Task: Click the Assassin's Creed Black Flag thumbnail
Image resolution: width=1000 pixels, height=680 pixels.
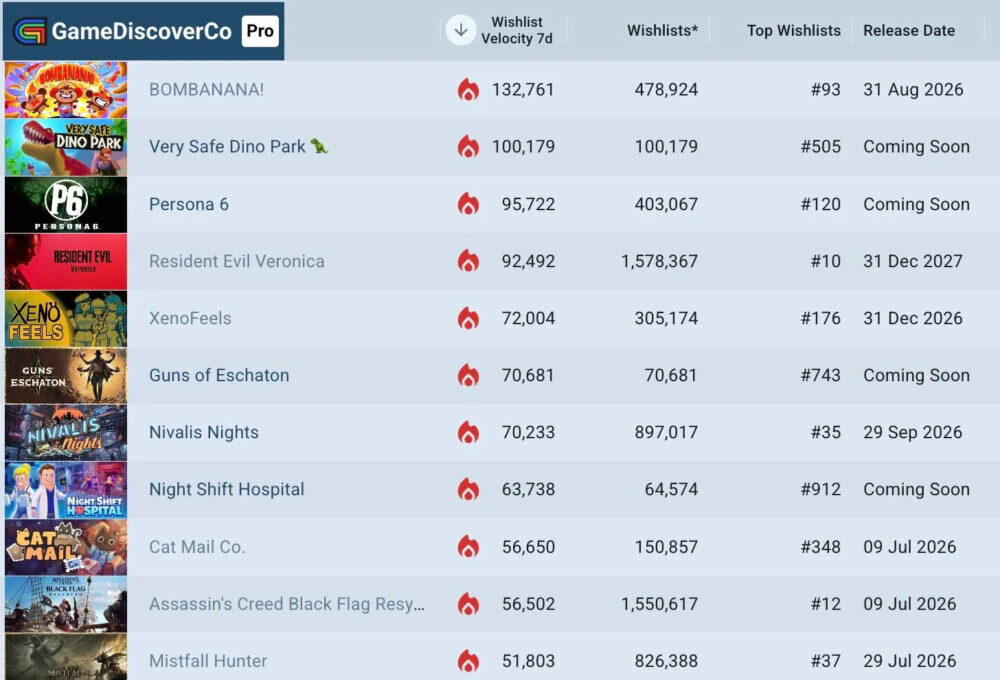Action: (x=66, y=604)
